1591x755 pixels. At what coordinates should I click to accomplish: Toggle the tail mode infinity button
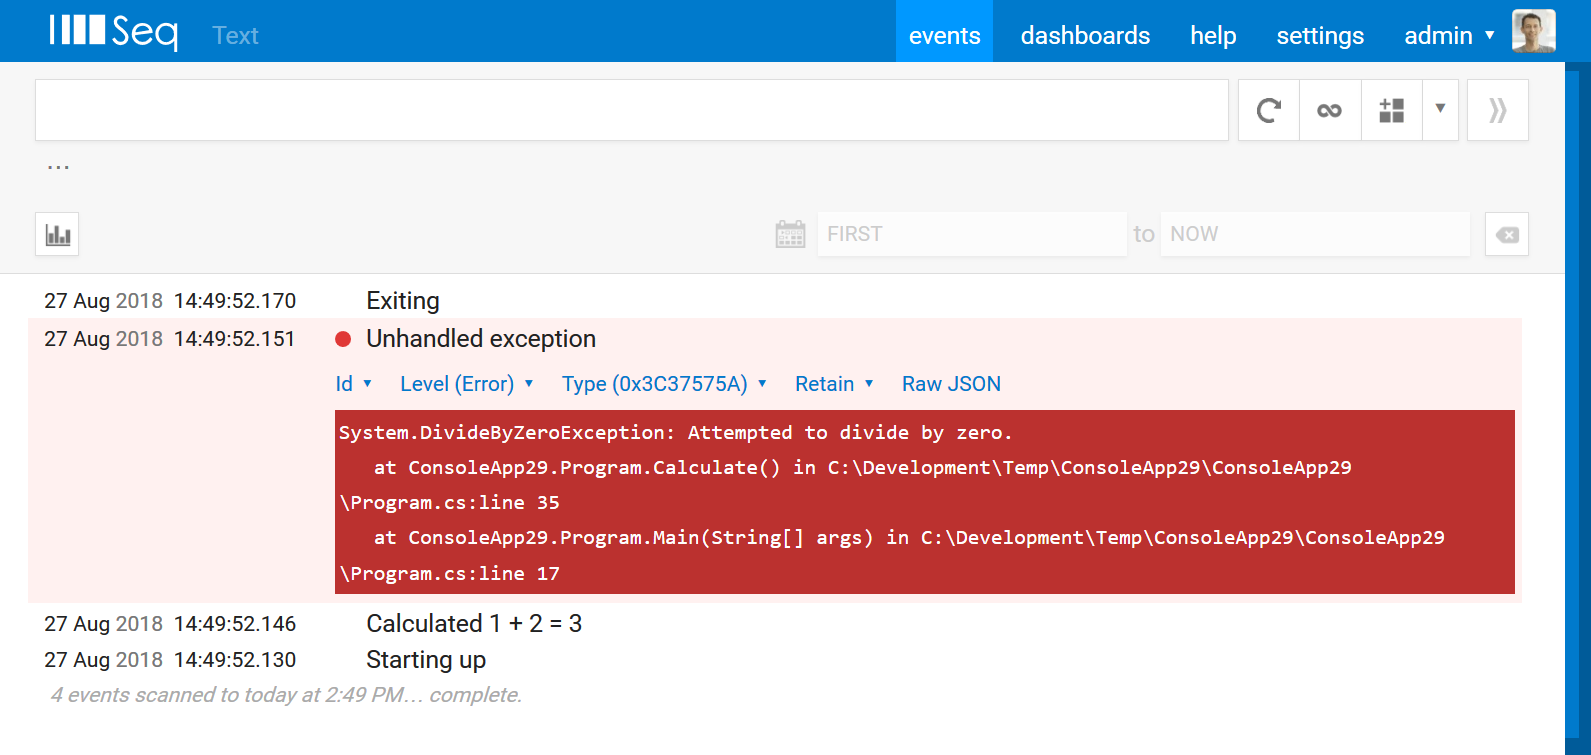click(1330, 110)
